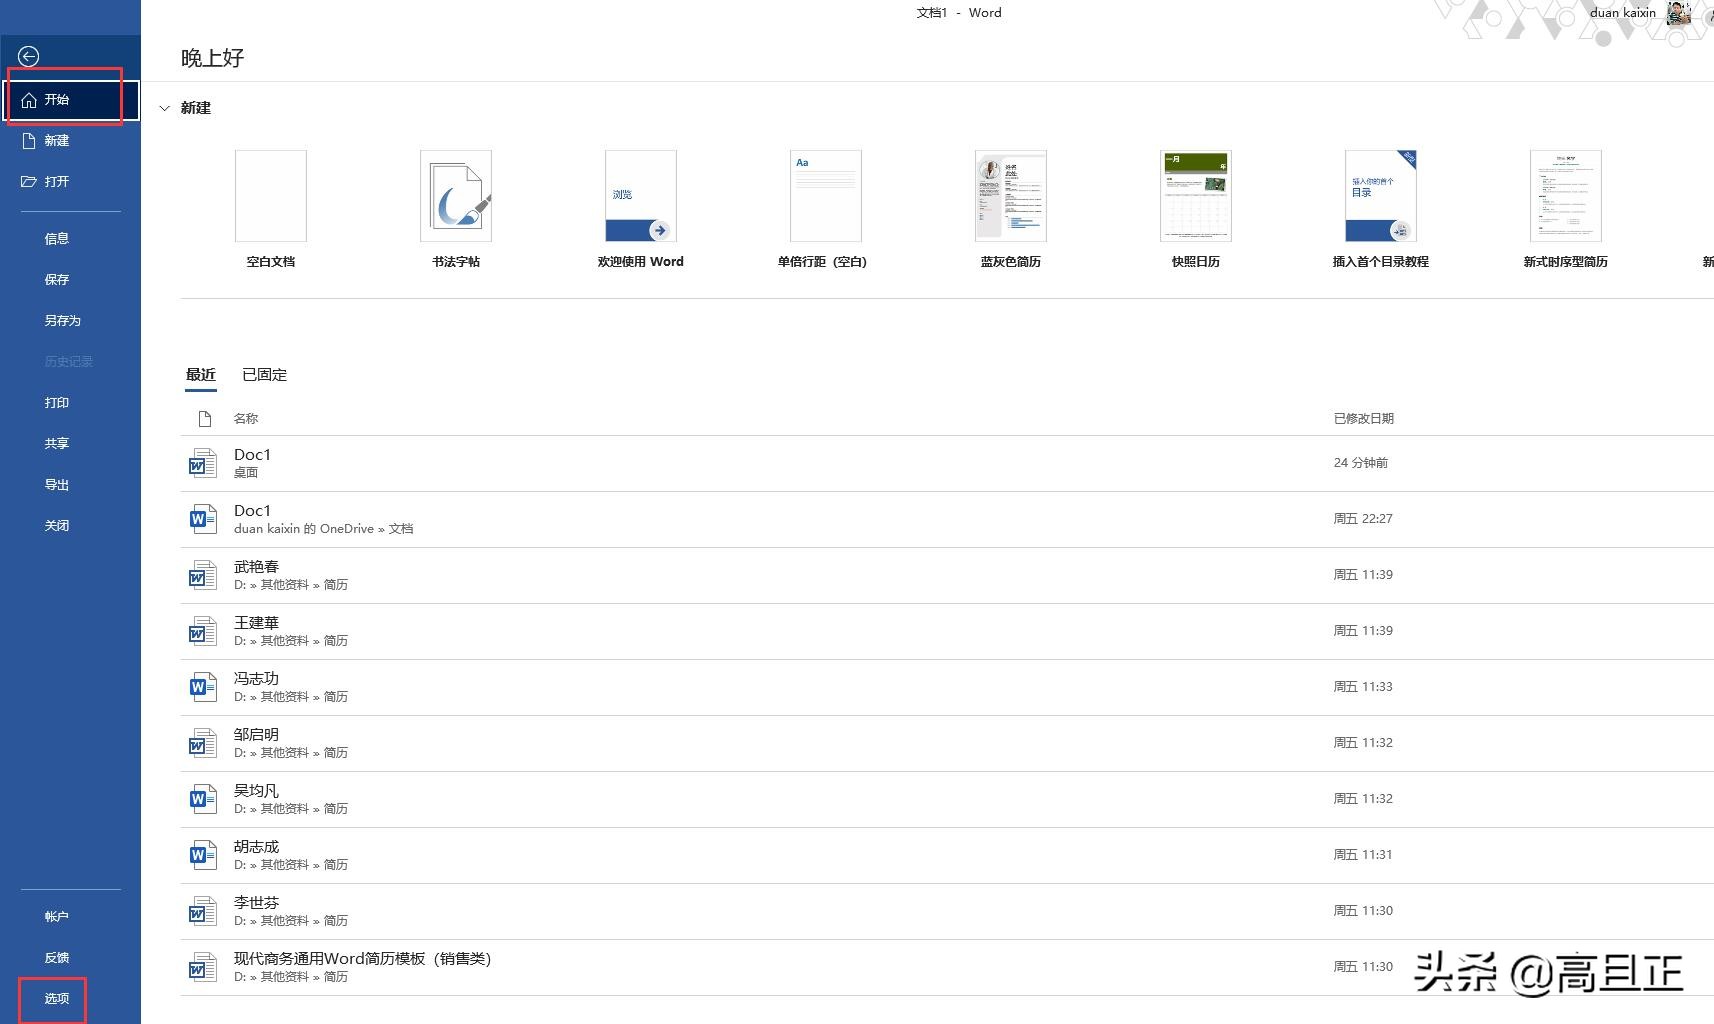The width and height of the screenshot is (1714, 1024).
Task: Click the user profile avatar
Action: point(1679,13)
